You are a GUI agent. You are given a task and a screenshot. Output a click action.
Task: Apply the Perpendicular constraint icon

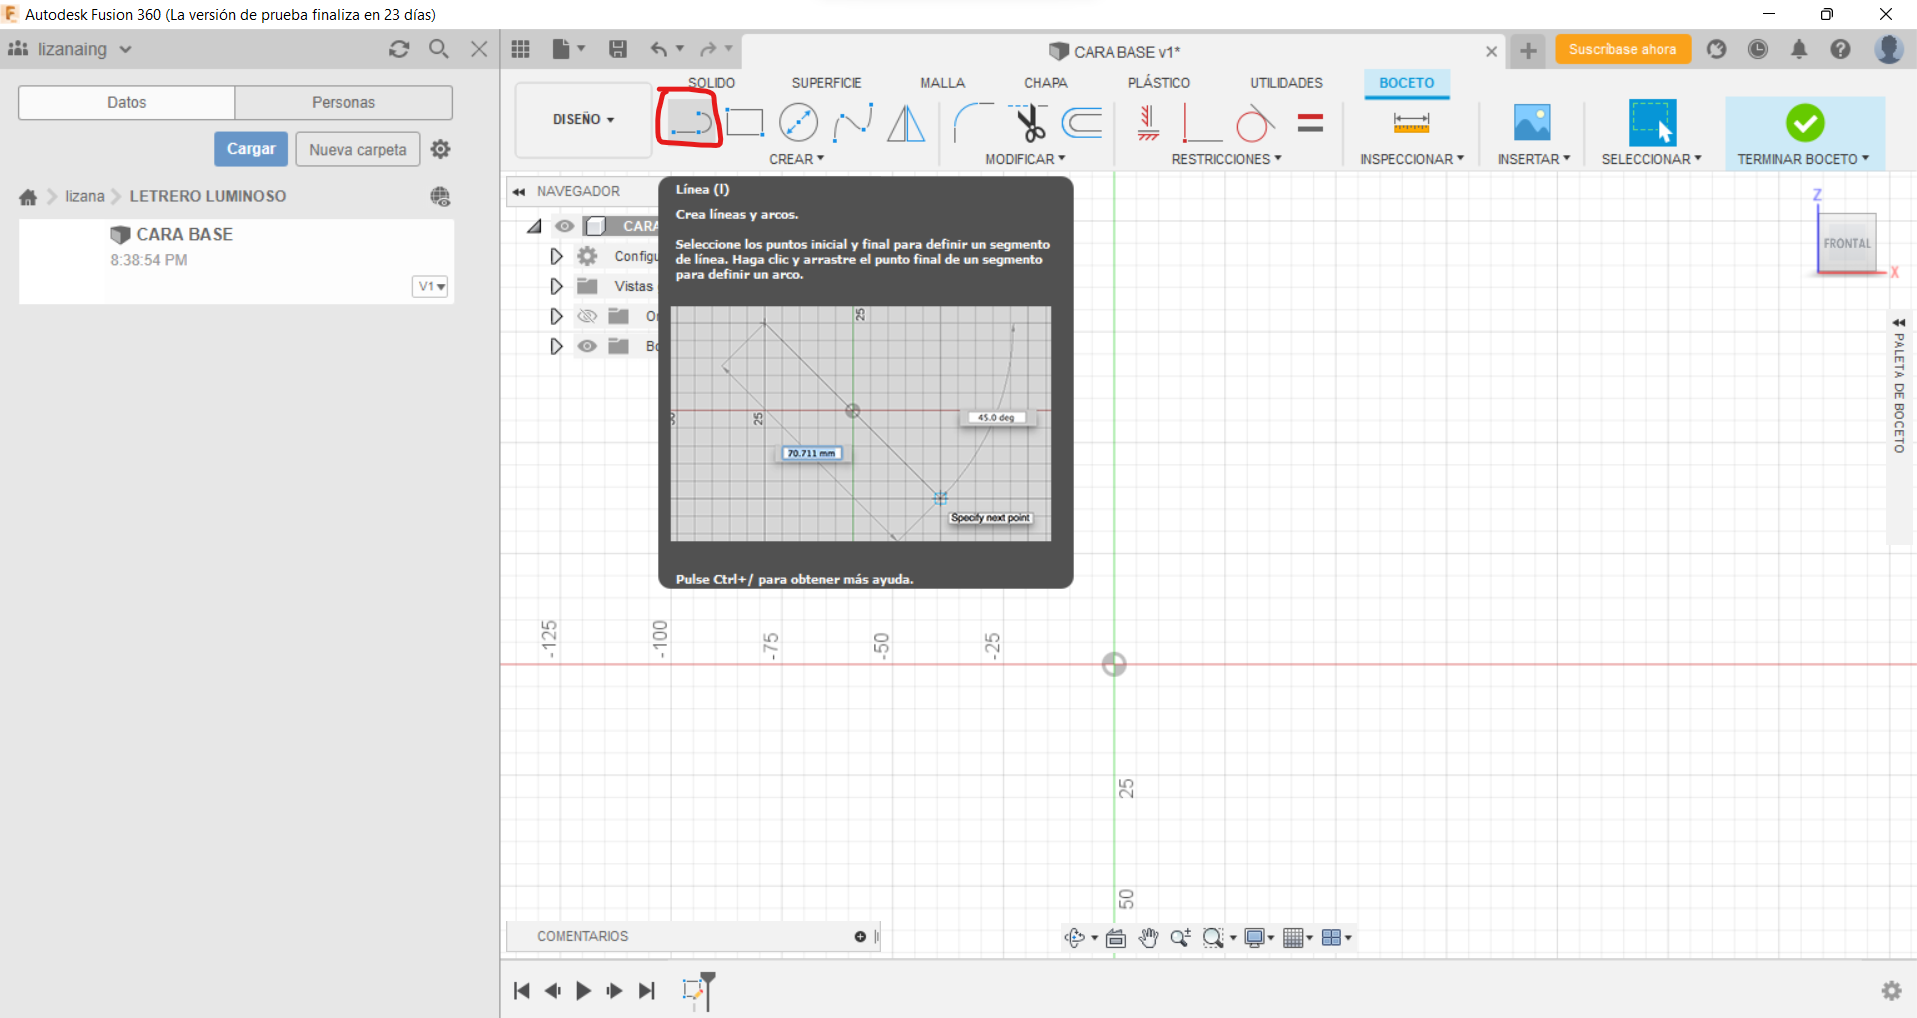pos(1202,123)
